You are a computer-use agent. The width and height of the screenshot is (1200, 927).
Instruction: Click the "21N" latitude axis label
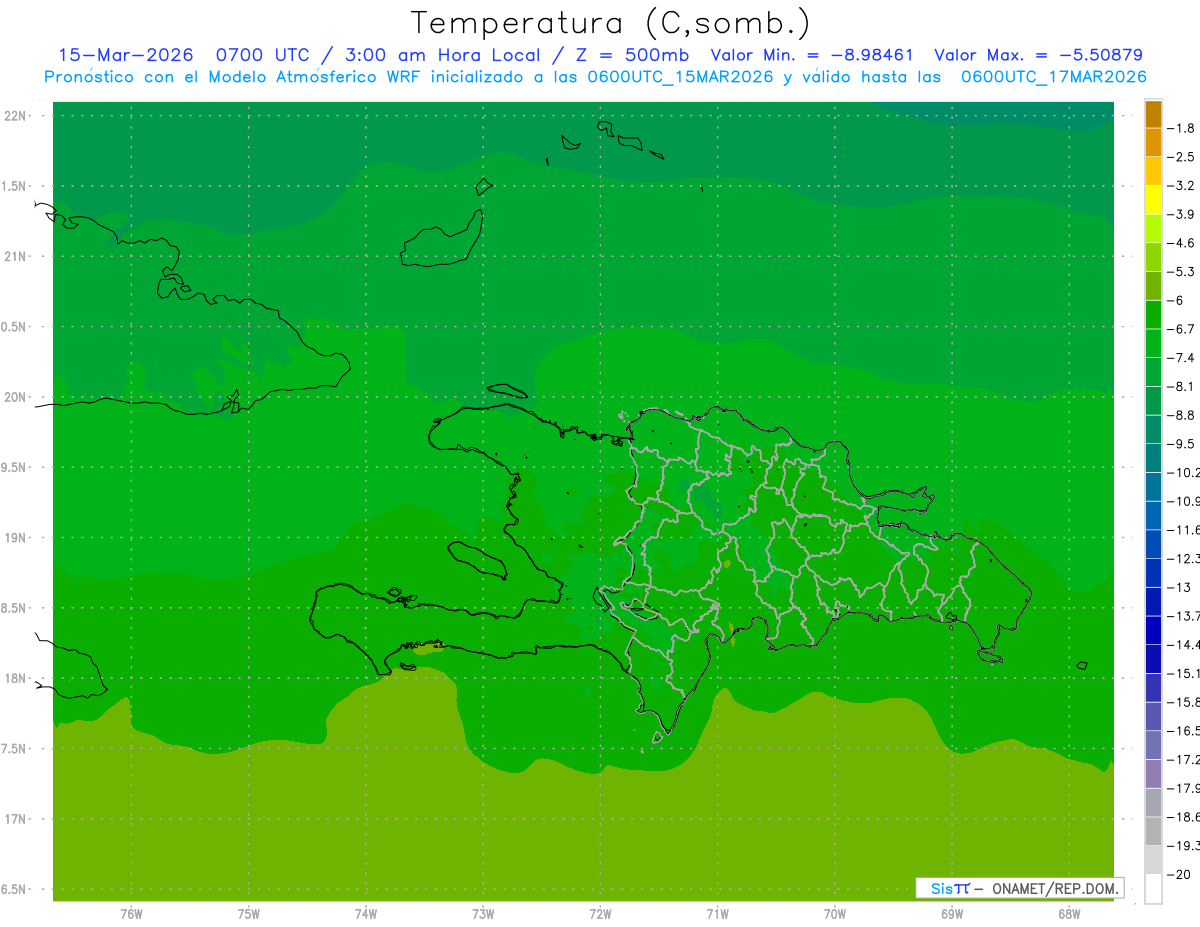(16, 257)
